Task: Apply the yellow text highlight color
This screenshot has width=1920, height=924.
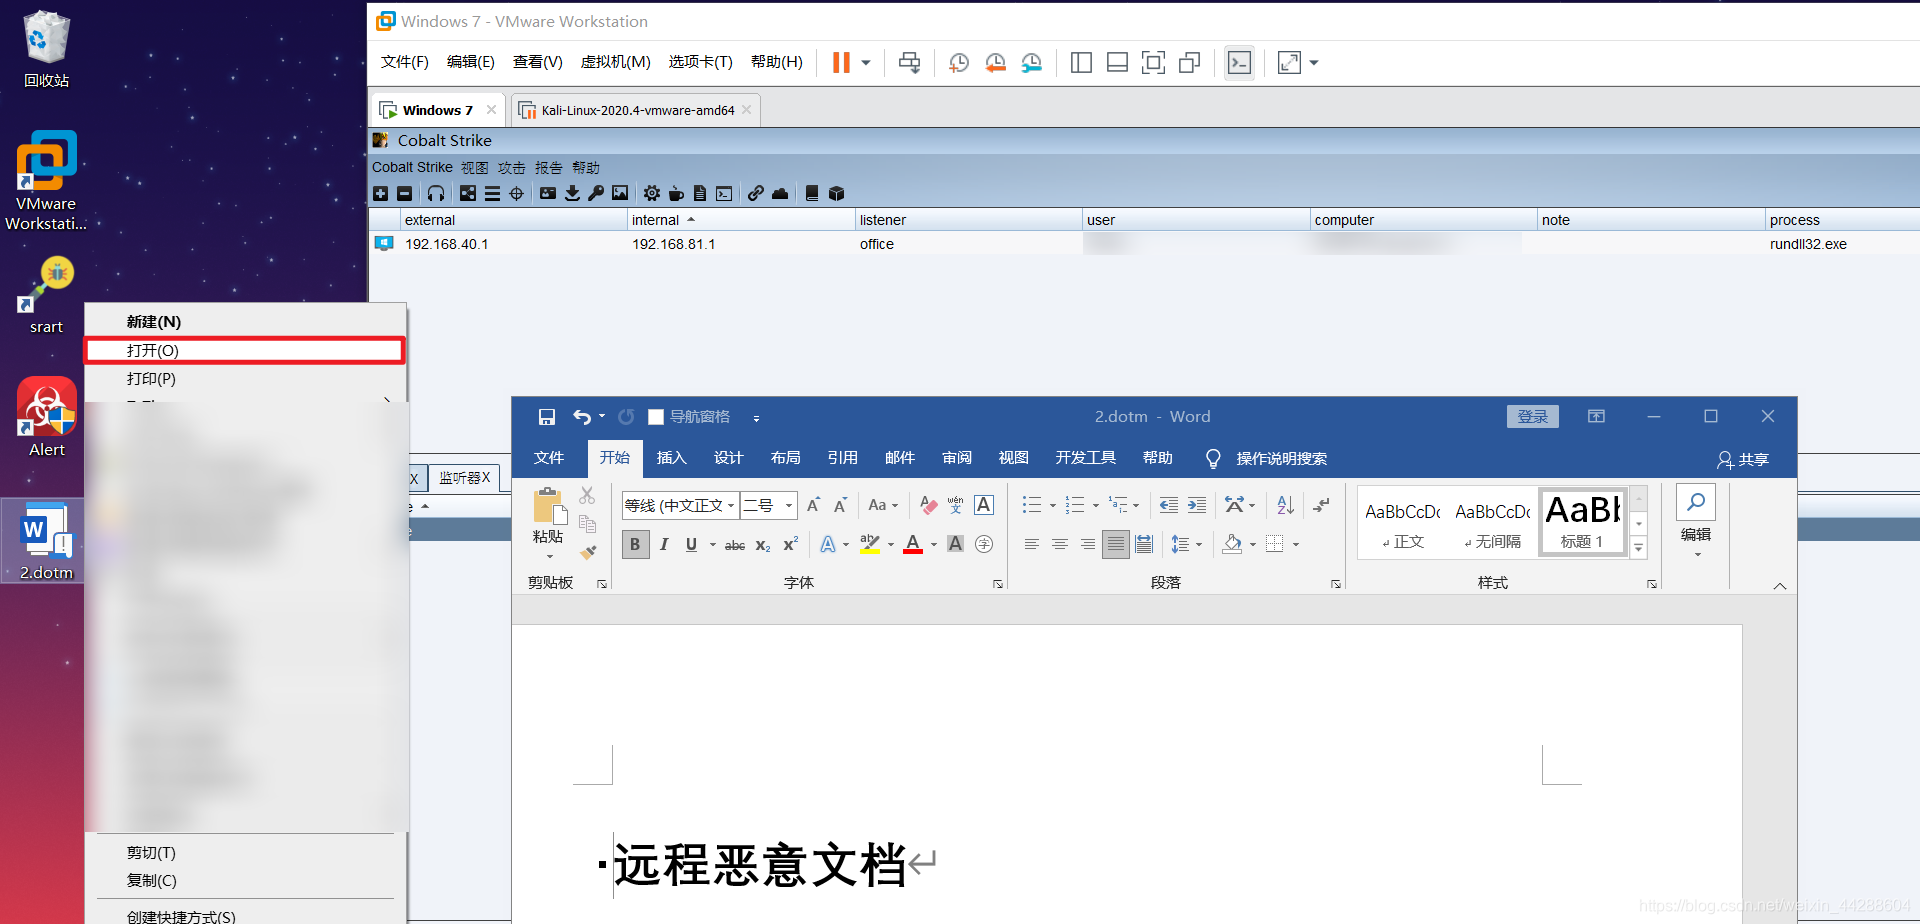Action: tap(870, 545)
